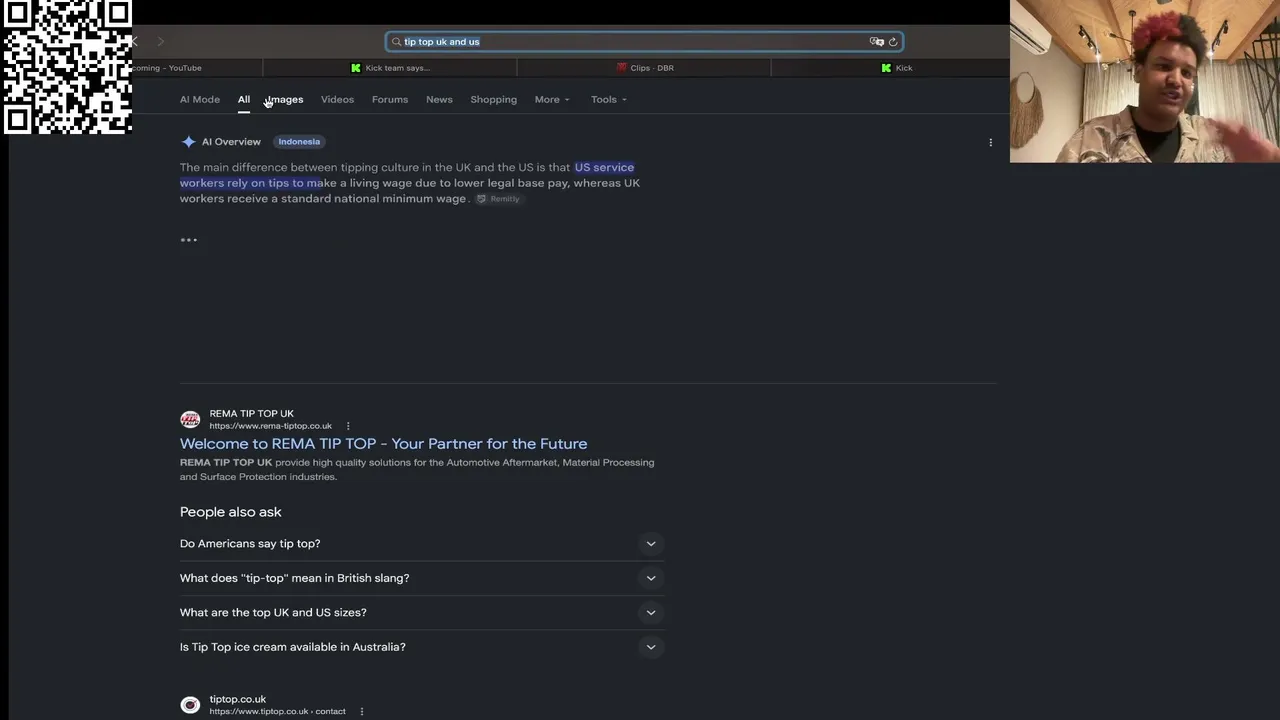Switch to Shopping results
1280x720 pixels.
pyautogui.click(x=494, y=100)
